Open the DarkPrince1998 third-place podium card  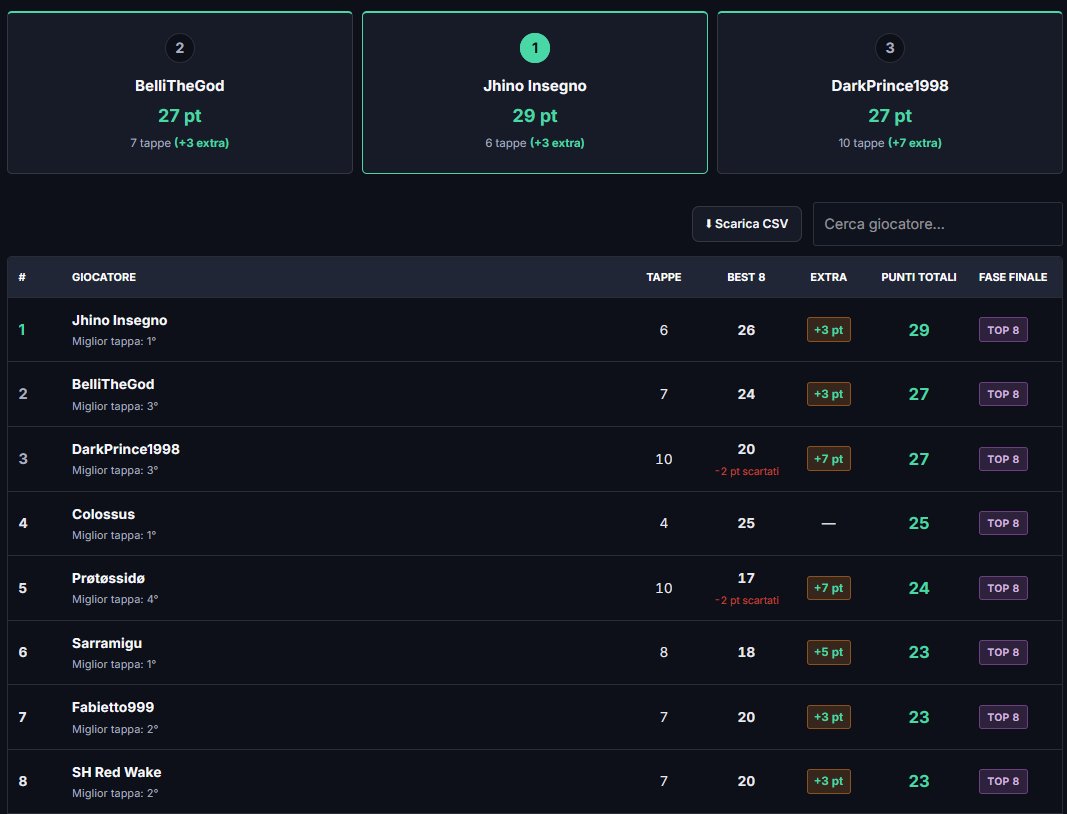click(889, 93)
